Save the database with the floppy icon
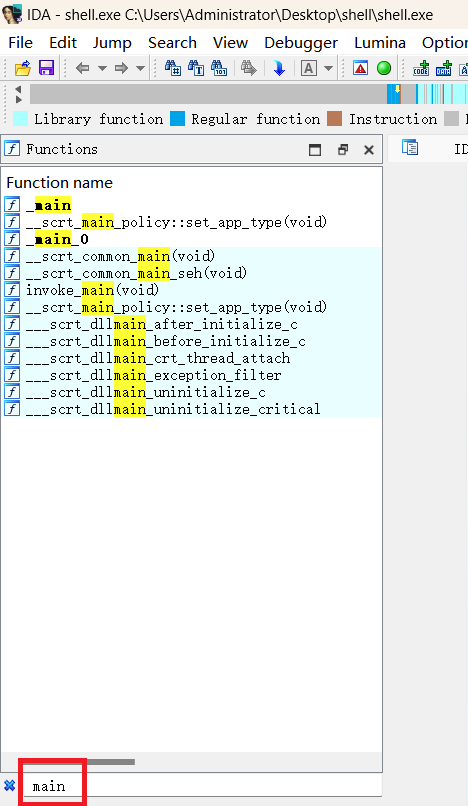Image resolution: width=468 pixels, height=806 pixels. [x=46, y=68]
